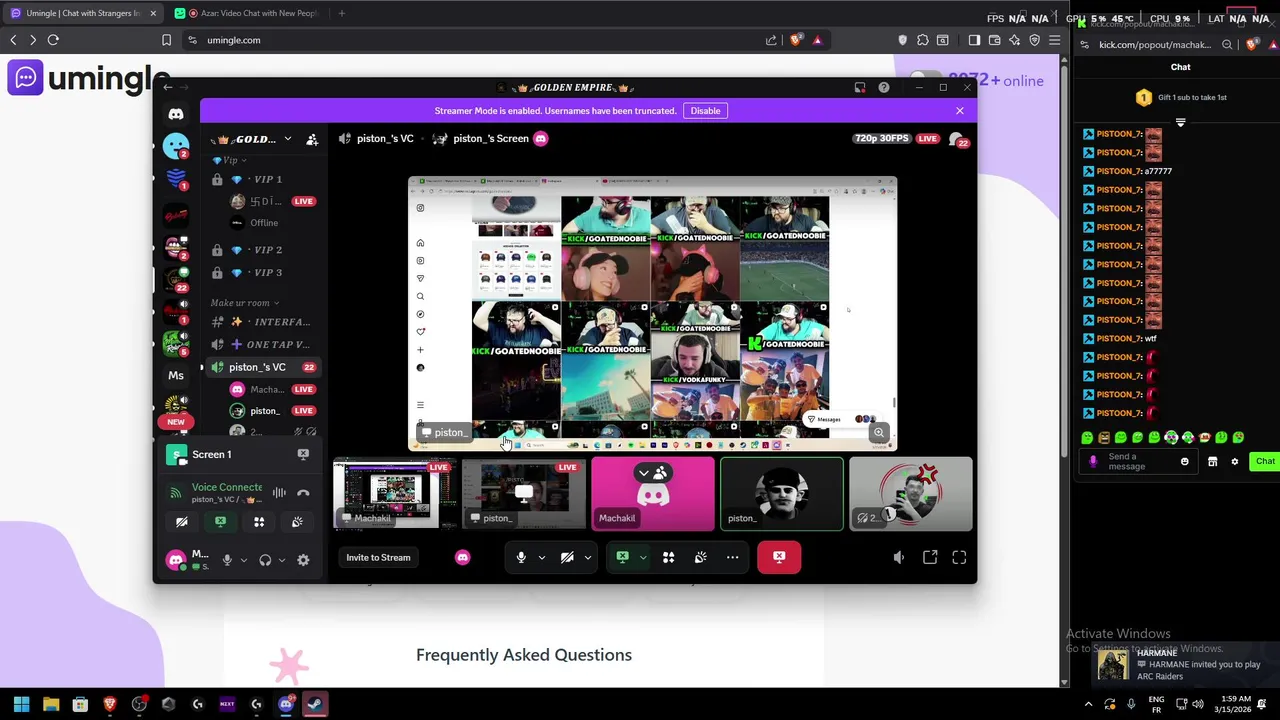Adjust stream volume speaker icon

[899, 558]
